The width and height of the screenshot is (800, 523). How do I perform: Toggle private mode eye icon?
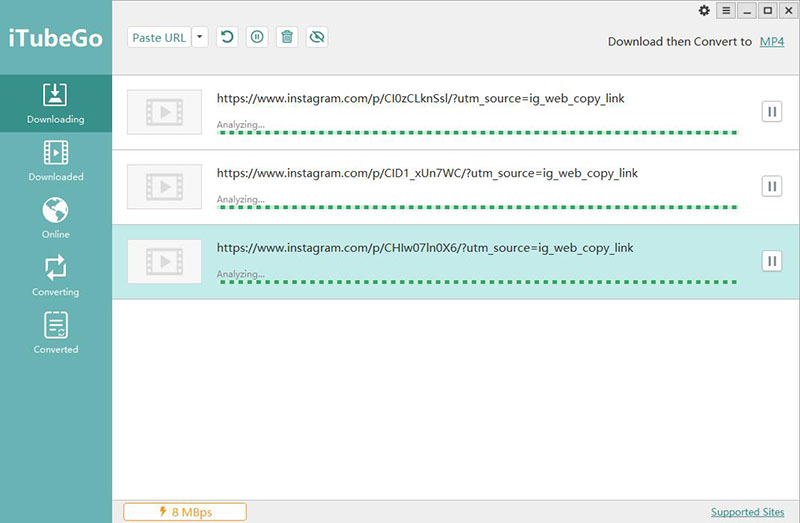[317, 37]
